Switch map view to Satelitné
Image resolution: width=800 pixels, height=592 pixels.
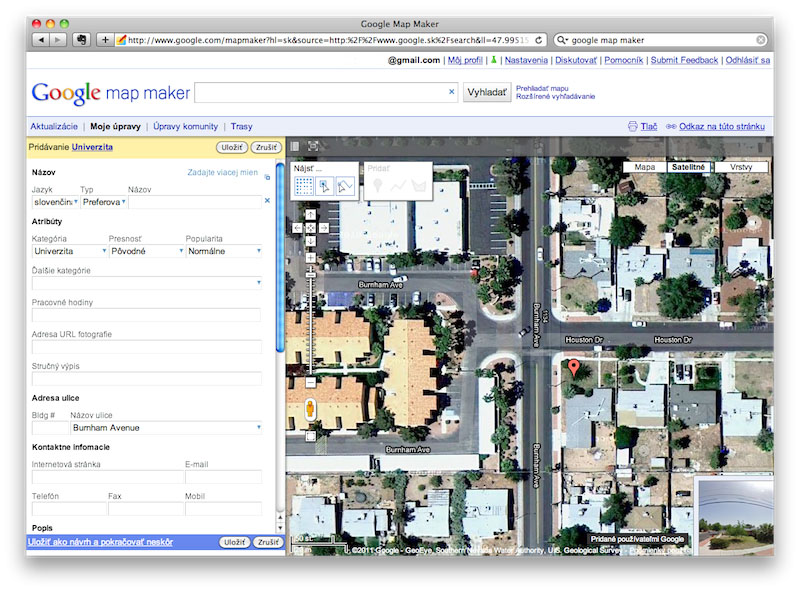point(688,167)
